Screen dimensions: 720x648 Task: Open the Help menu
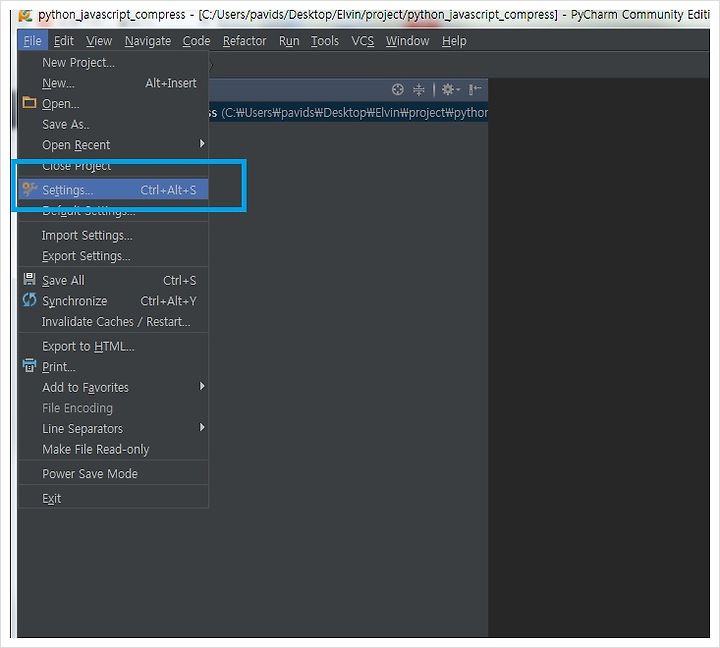pyautogui.click(x=454, y=41)
